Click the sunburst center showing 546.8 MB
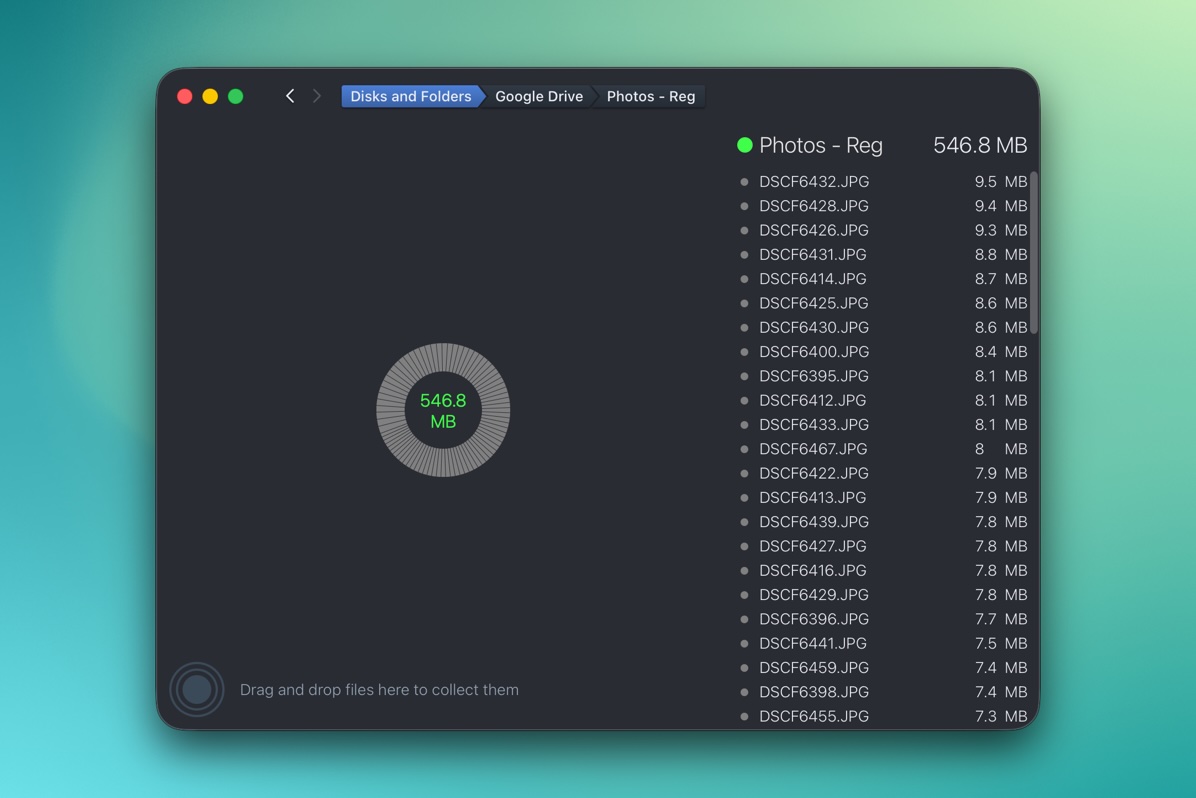 443,410
